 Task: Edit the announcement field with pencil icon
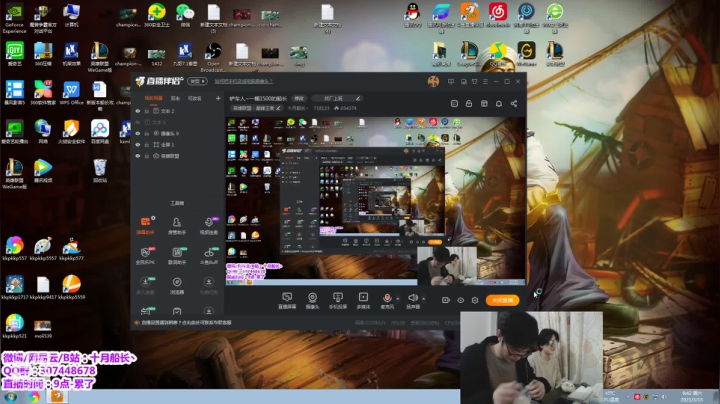338,98
